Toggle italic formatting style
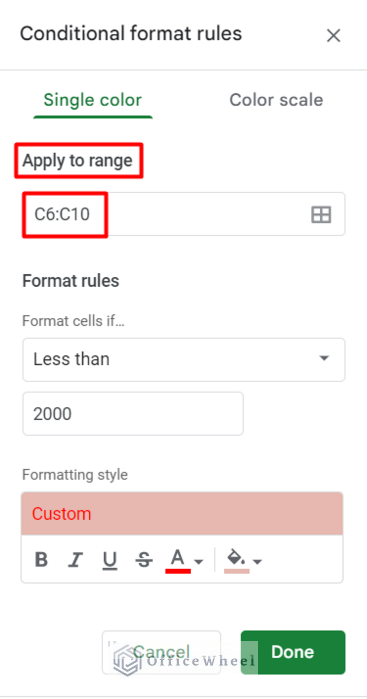This screenshot has height=699, width=367. tap(75, 559)
